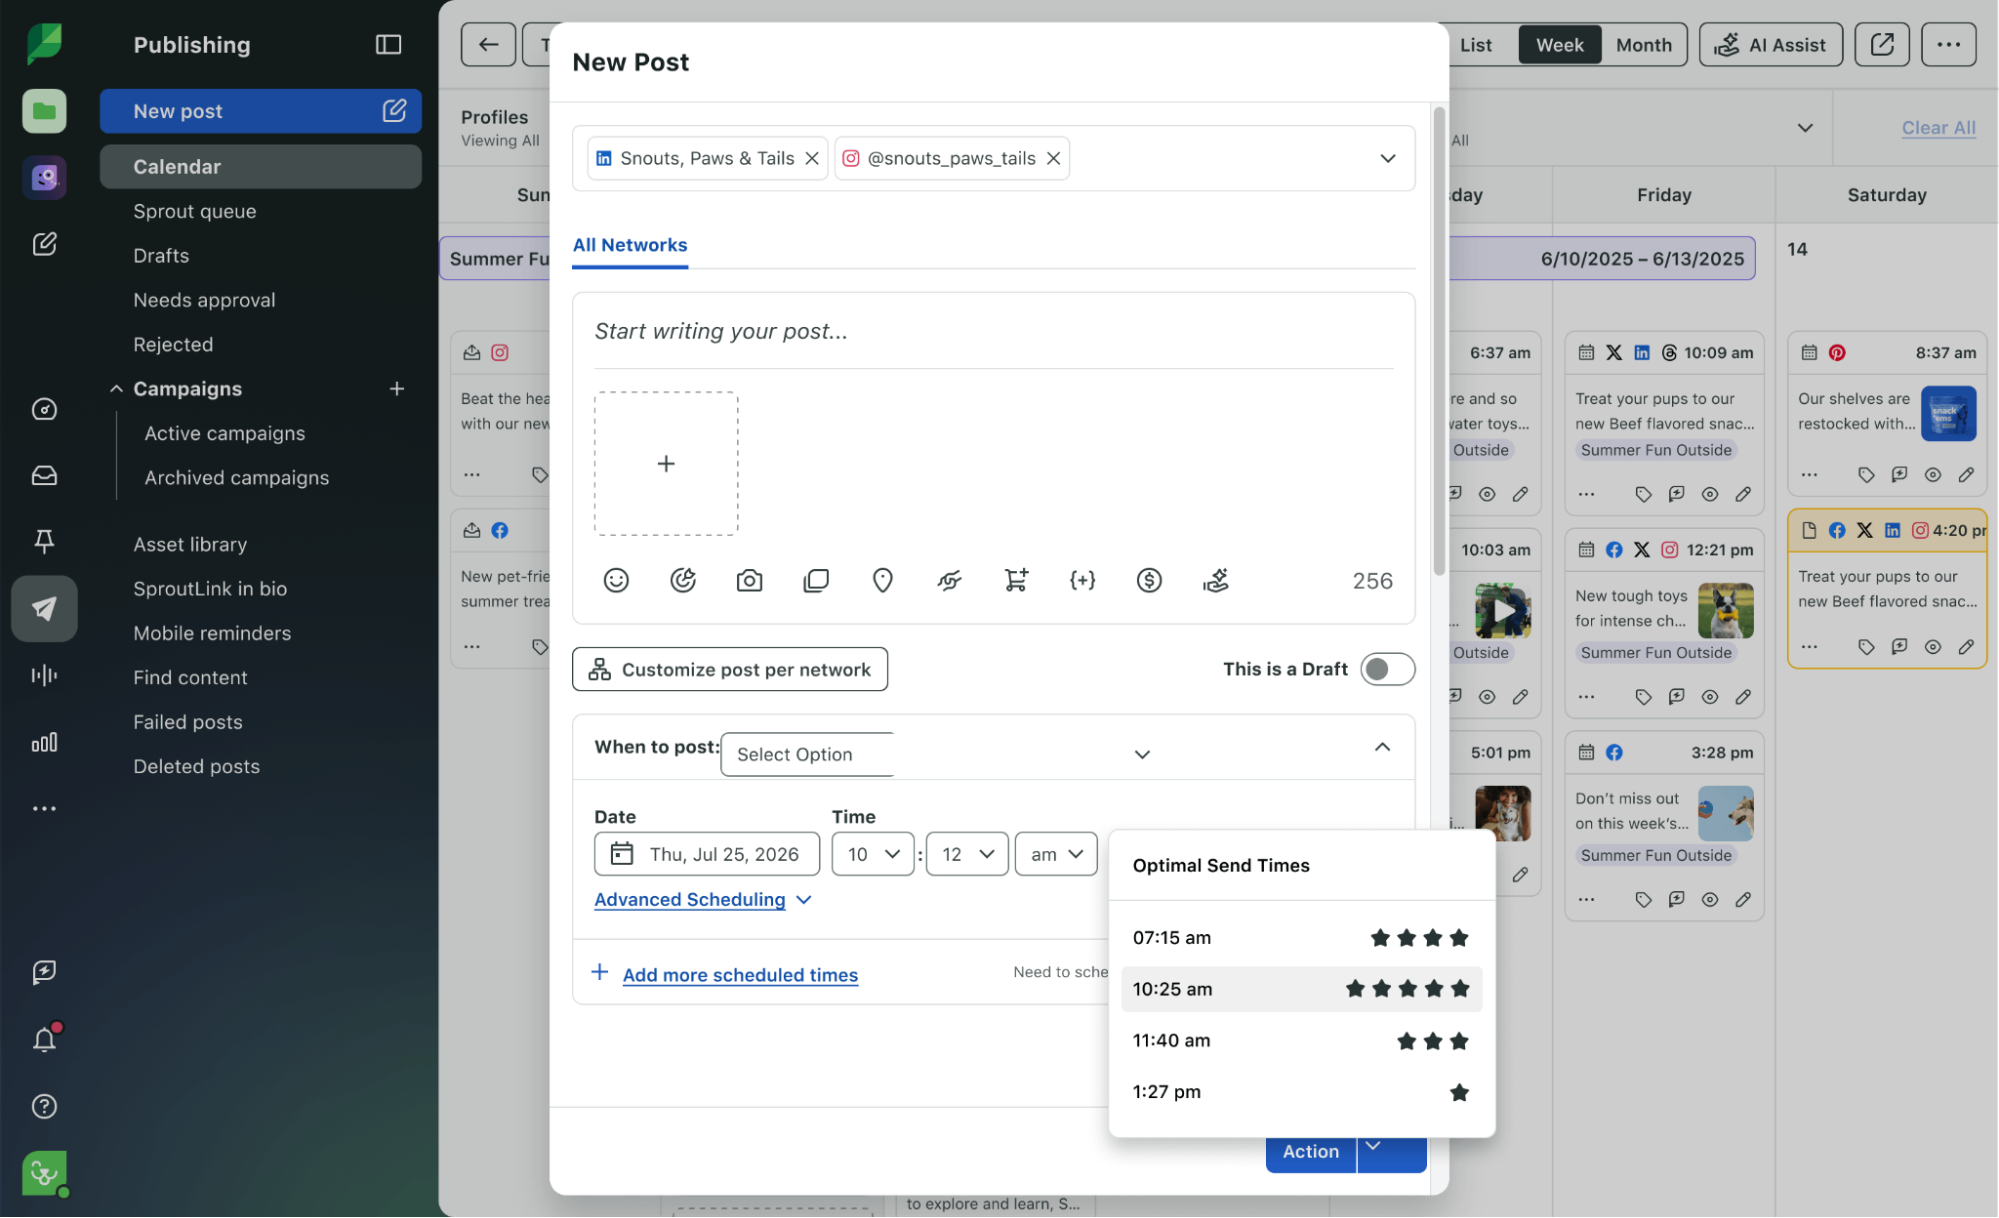Select the 10:25 am optimal send time
The height and width of the screenshot is (1218, 1999).
tap(1301, 989)
